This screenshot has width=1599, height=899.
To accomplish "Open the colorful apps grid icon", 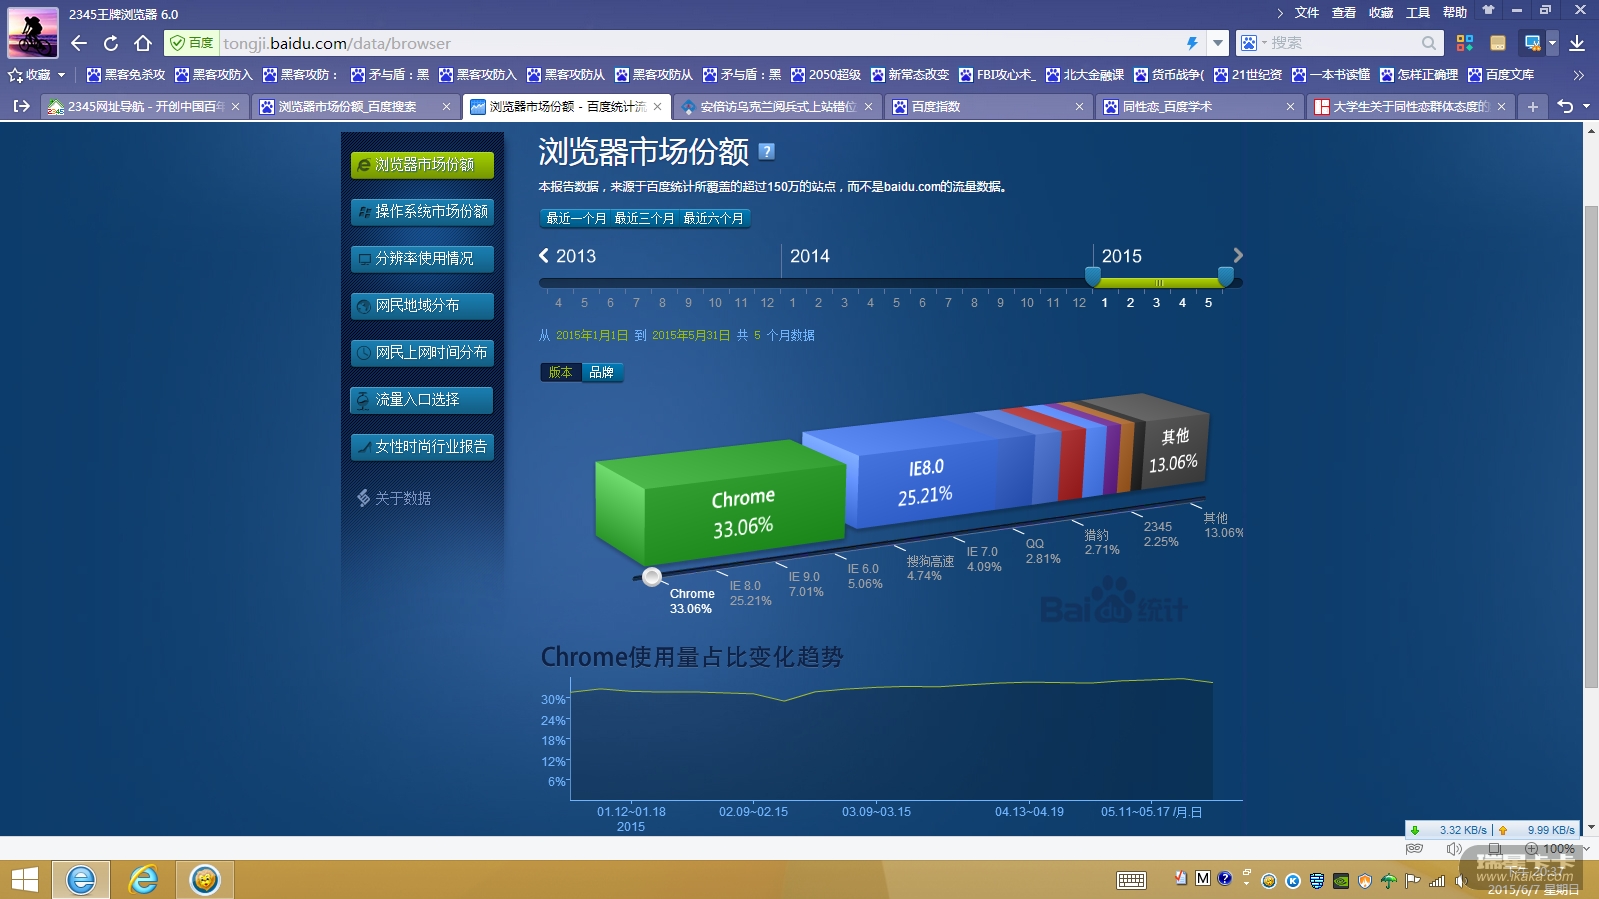I will coord(1465,43).
